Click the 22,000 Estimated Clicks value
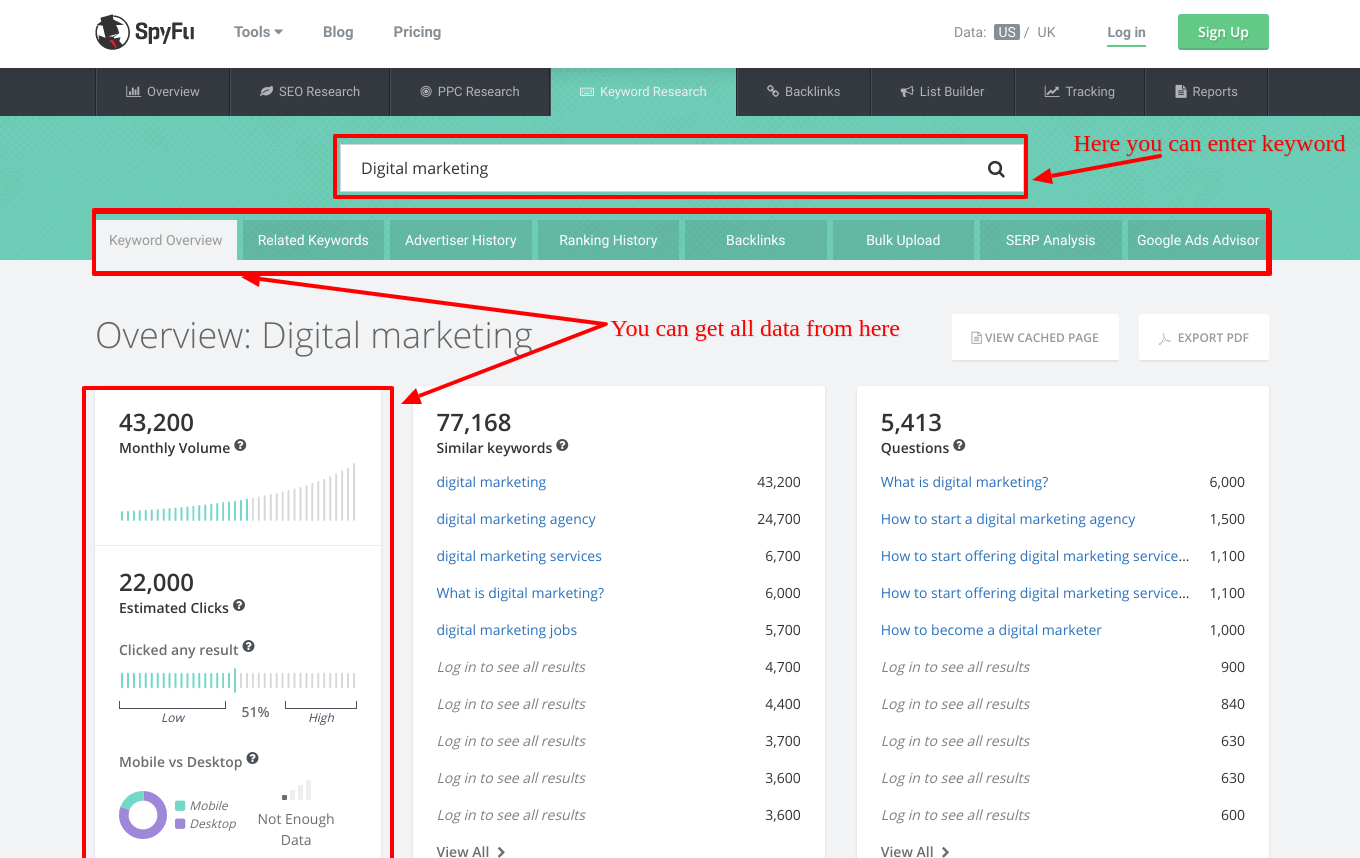This screenshot has height=858, width=1360. [x=156, y=583]
